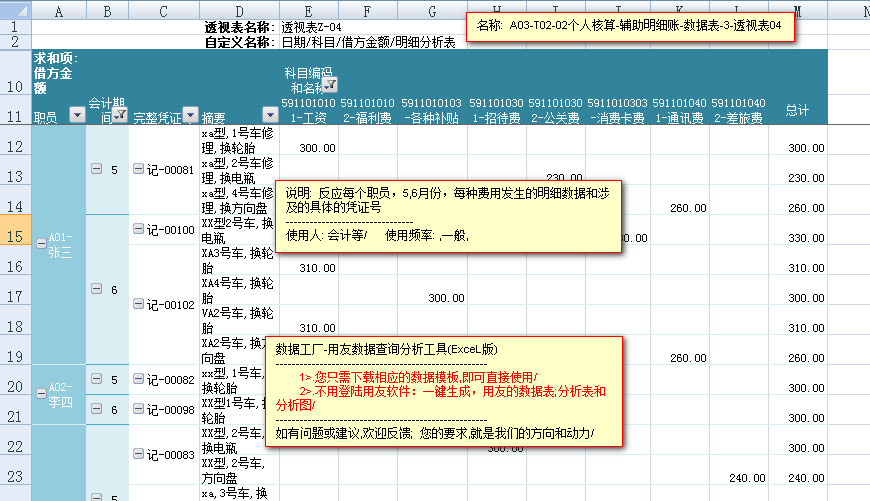Click the 总计 column header cell

[x=797, y=110]
